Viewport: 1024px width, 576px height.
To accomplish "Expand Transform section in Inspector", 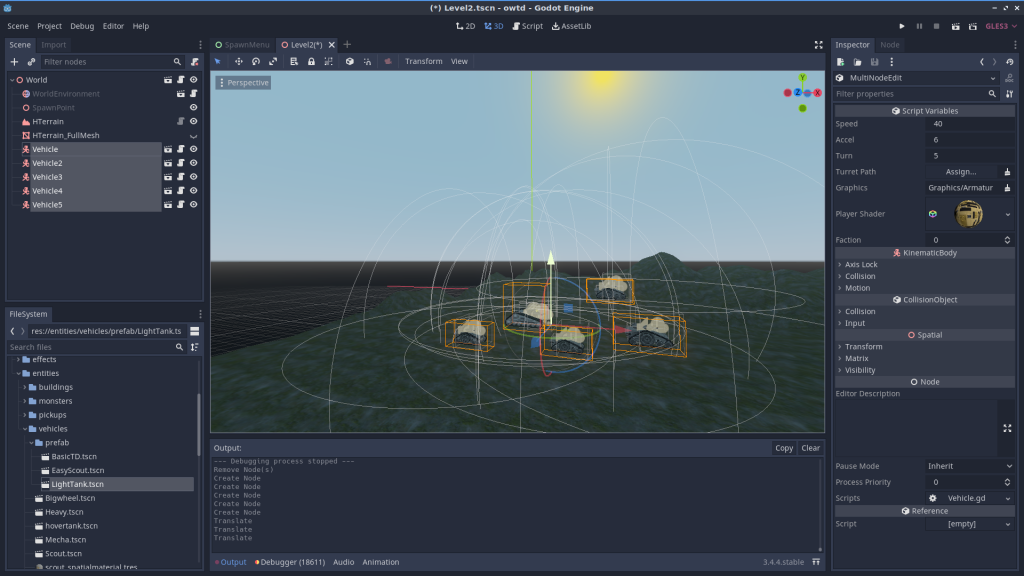I will pos(863,347).
